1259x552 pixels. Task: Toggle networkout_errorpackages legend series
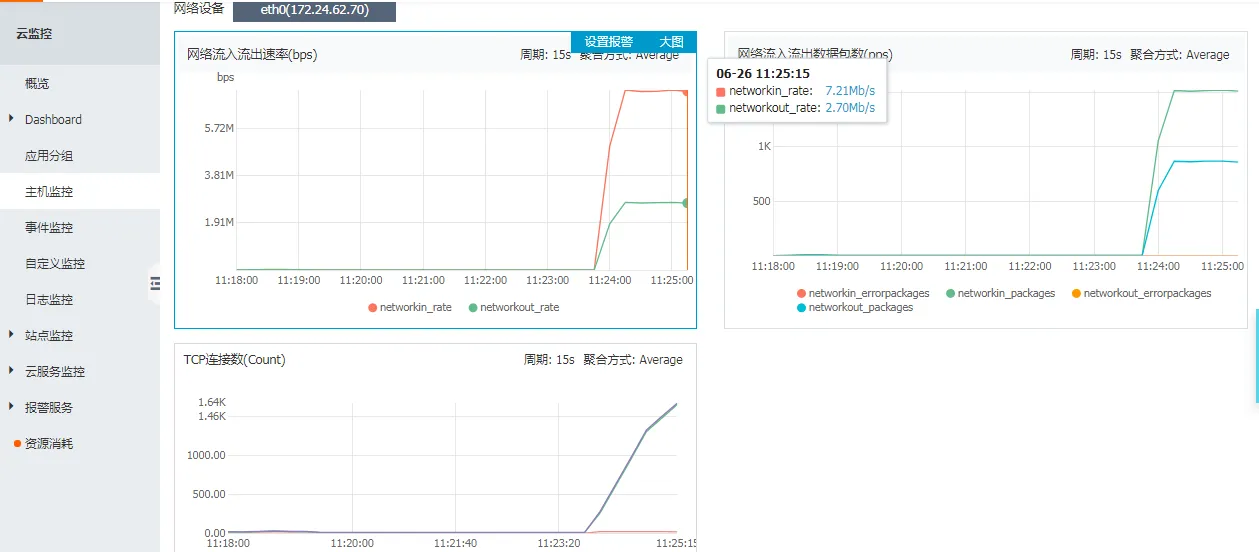coord(1141,293)
